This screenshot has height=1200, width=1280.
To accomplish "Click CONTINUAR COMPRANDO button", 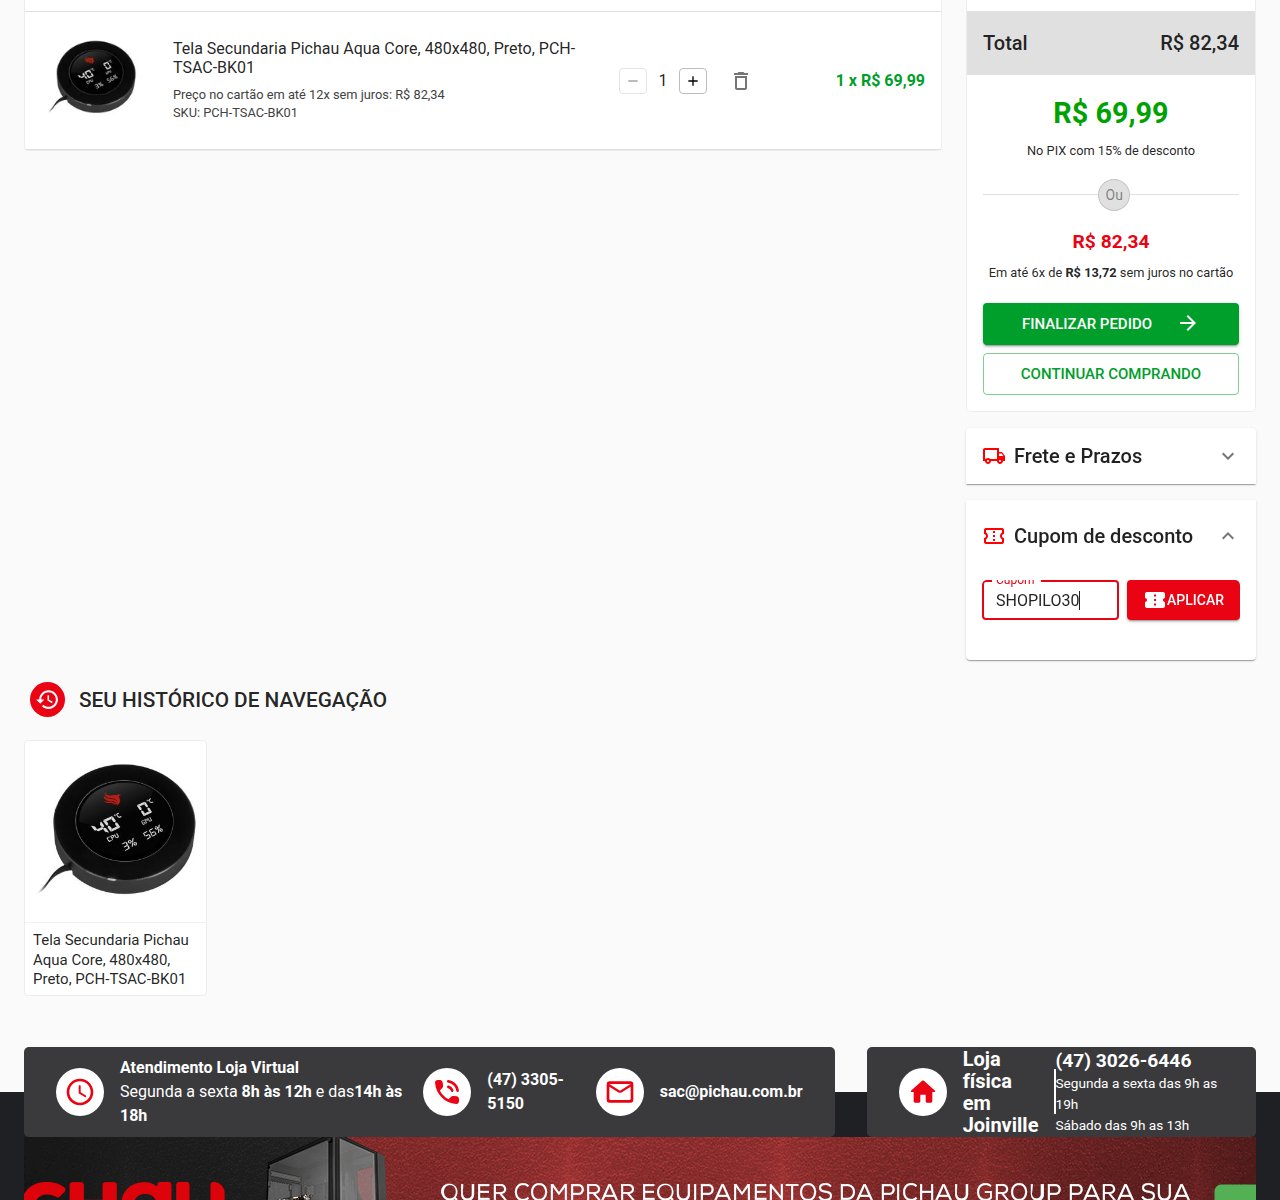I will [x=1110, y=374].
